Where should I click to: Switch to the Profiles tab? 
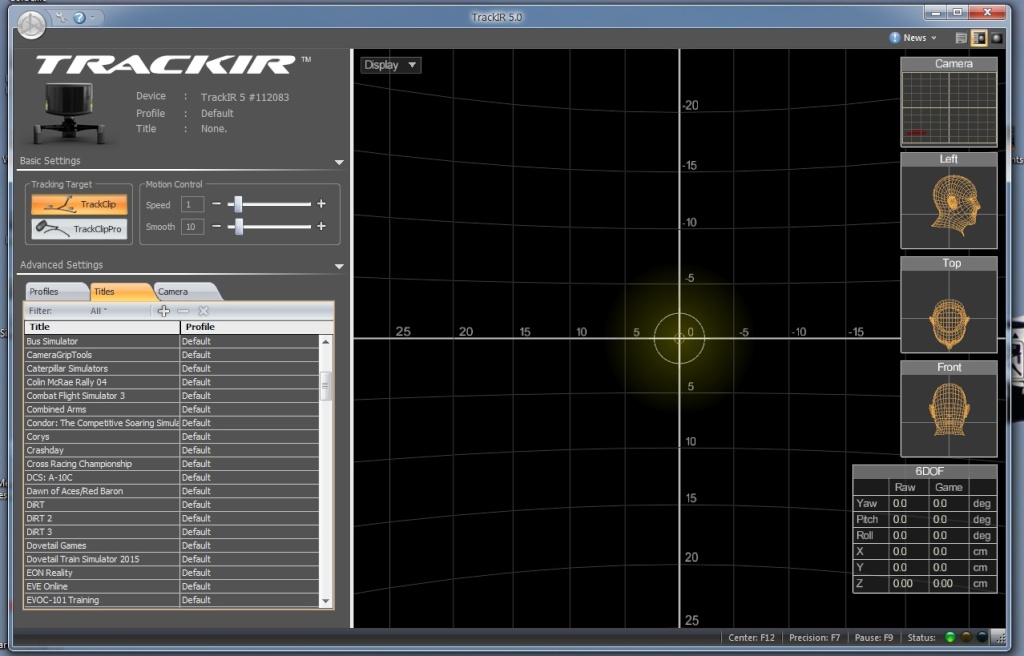[x=56, y=291]
